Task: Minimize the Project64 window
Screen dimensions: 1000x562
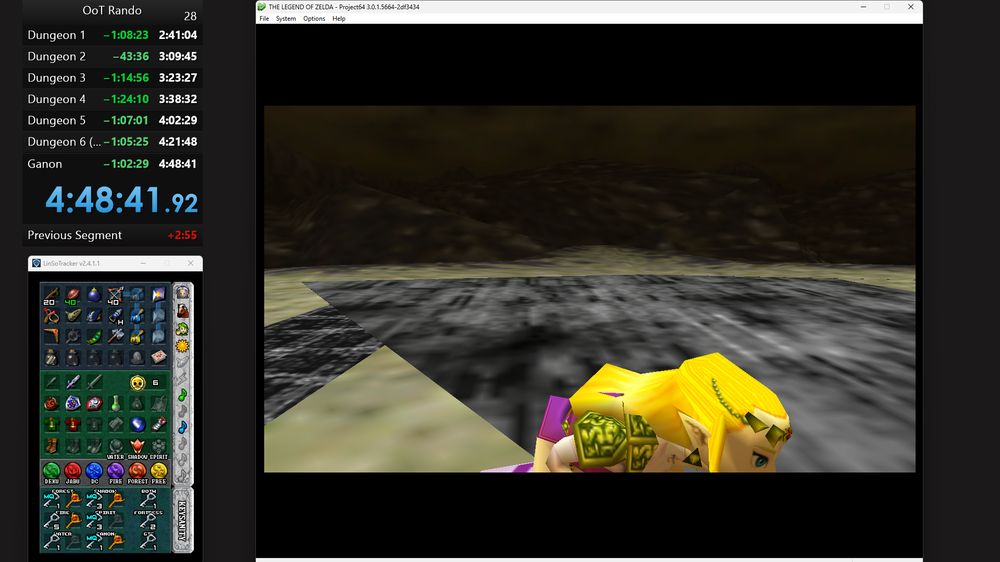Action: point(863,6)
